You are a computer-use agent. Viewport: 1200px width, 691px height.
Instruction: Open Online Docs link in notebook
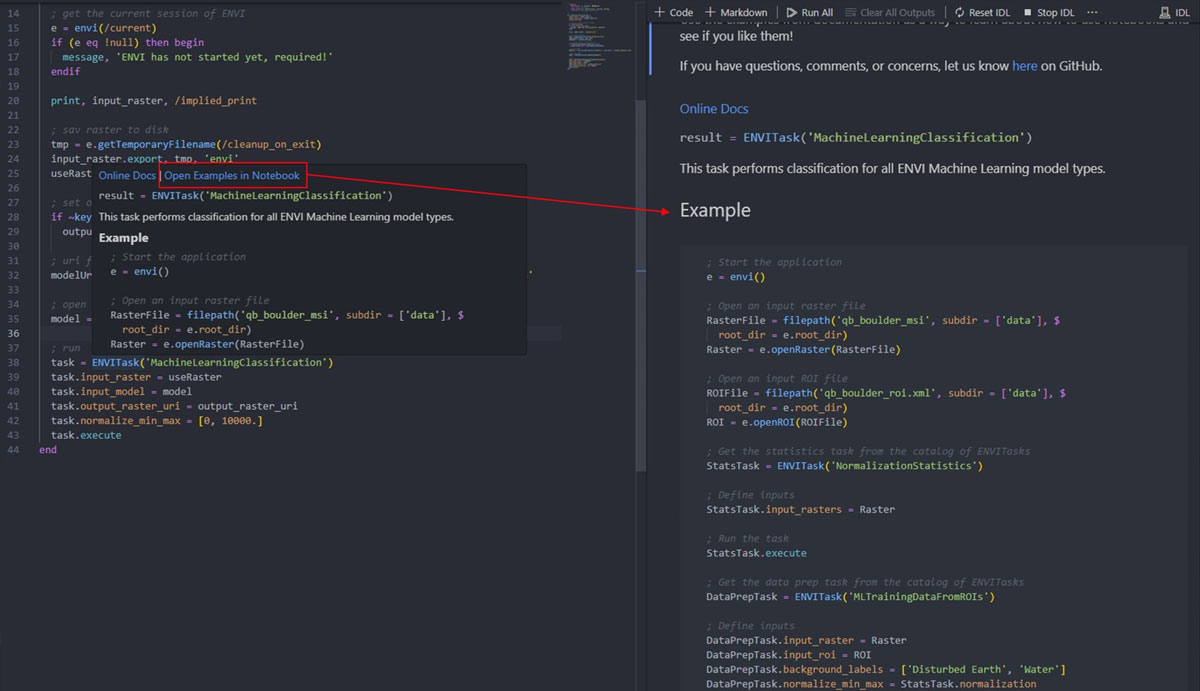click(714, 109)
